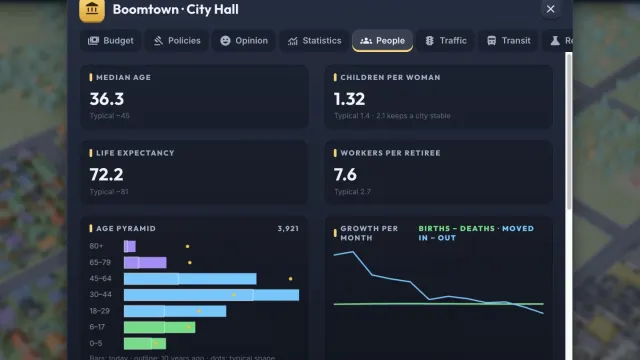Close the City Hall panel

tap(550, 9)
